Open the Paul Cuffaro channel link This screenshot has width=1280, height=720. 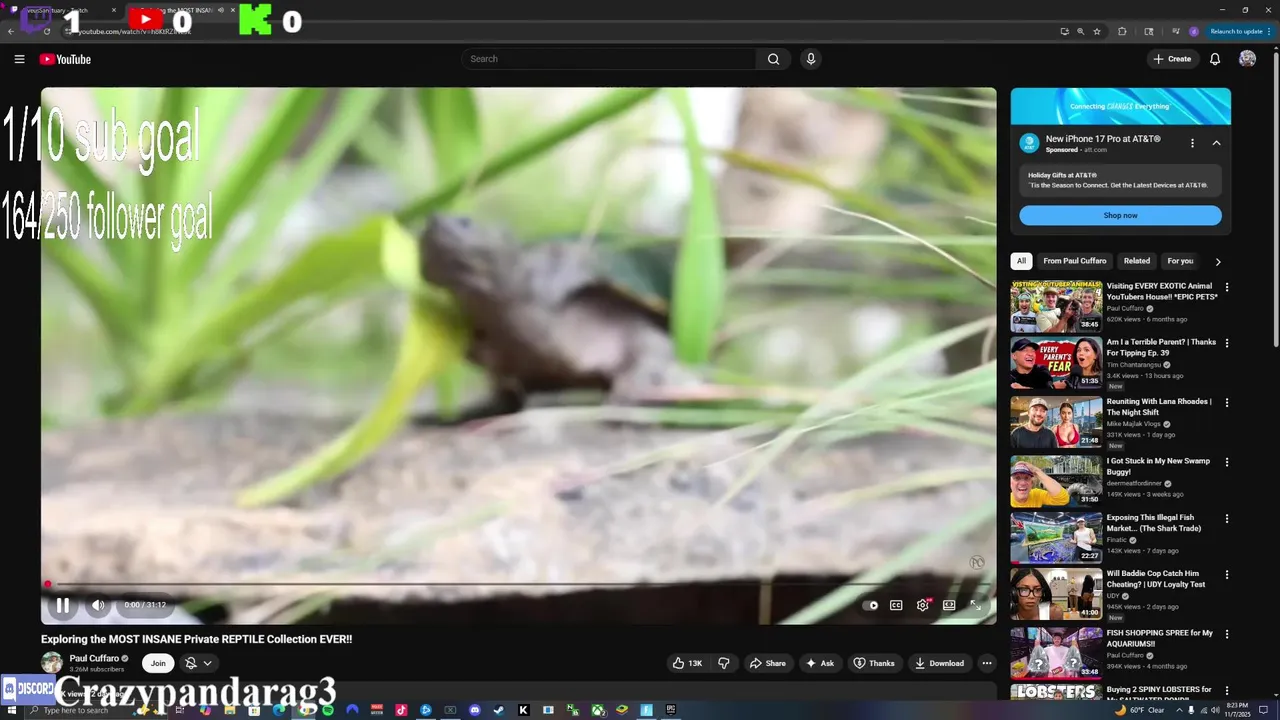(x=94, y=658)
